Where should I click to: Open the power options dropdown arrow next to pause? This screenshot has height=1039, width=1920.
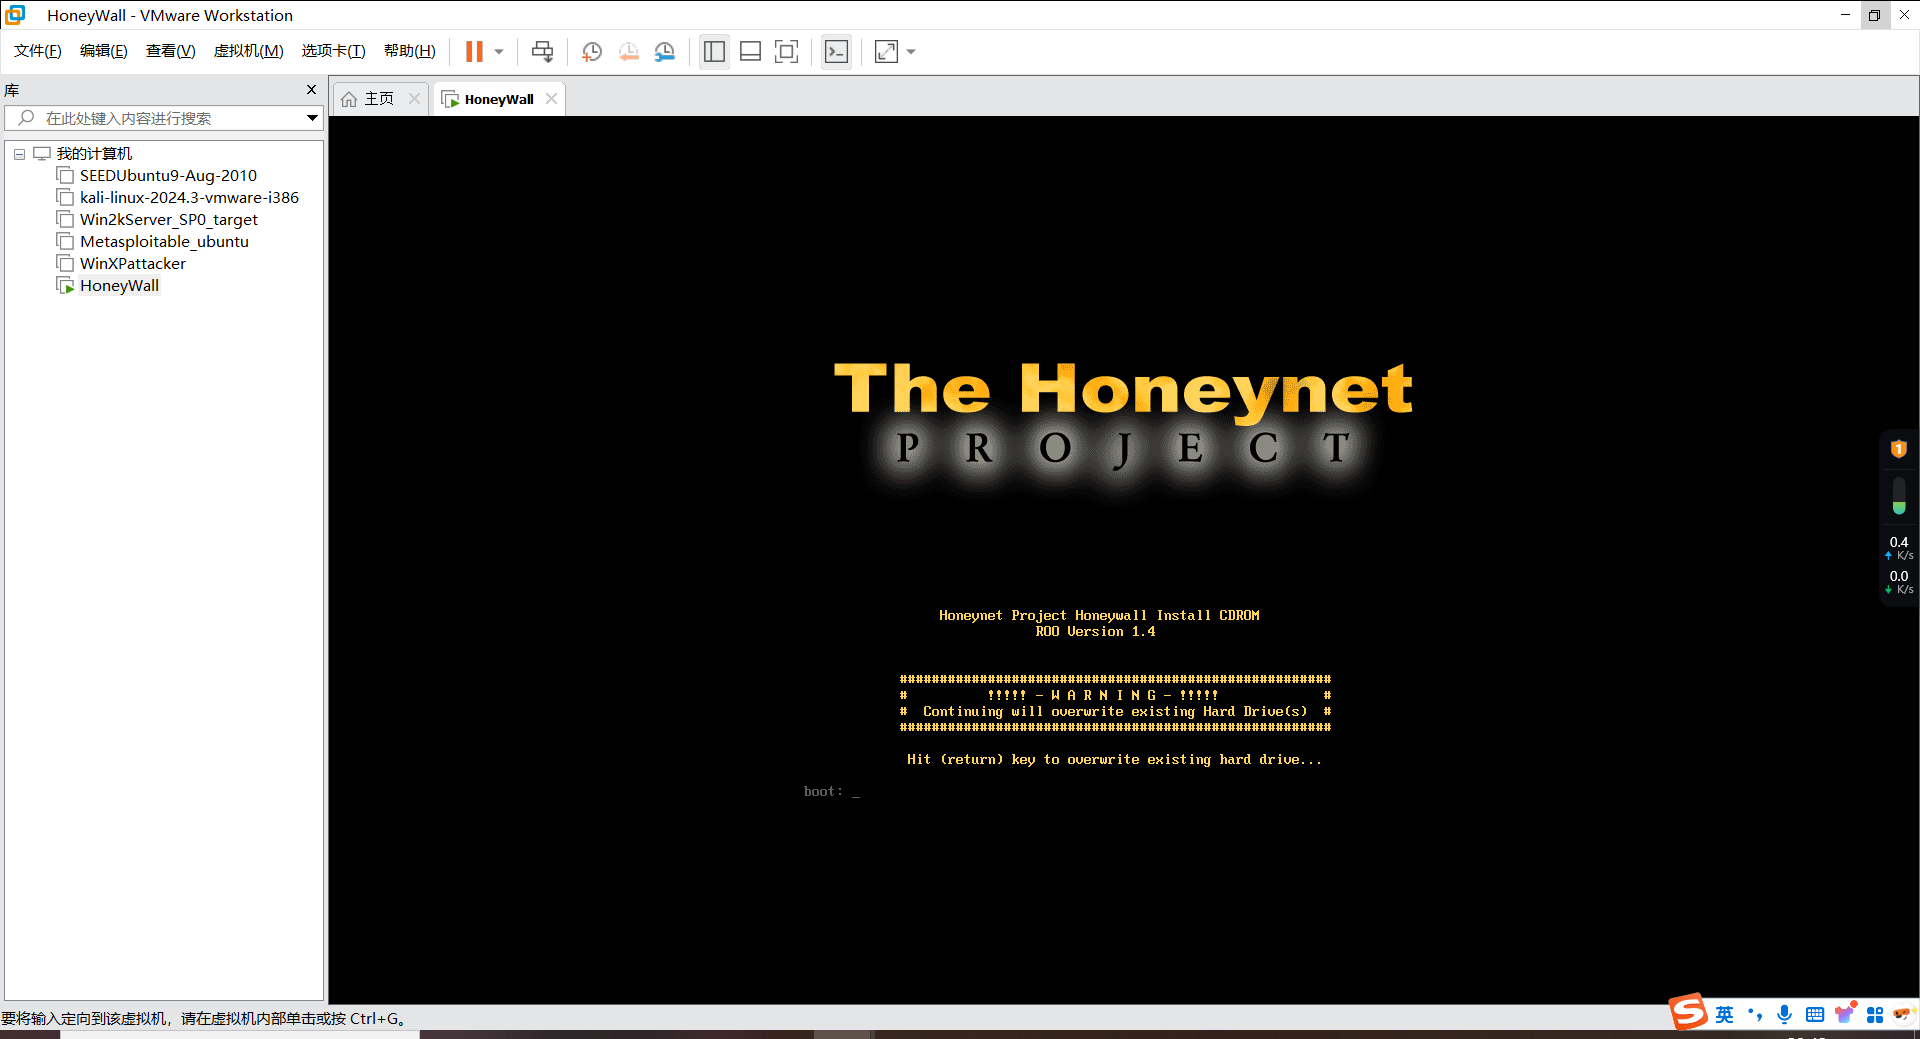(498, 51)
